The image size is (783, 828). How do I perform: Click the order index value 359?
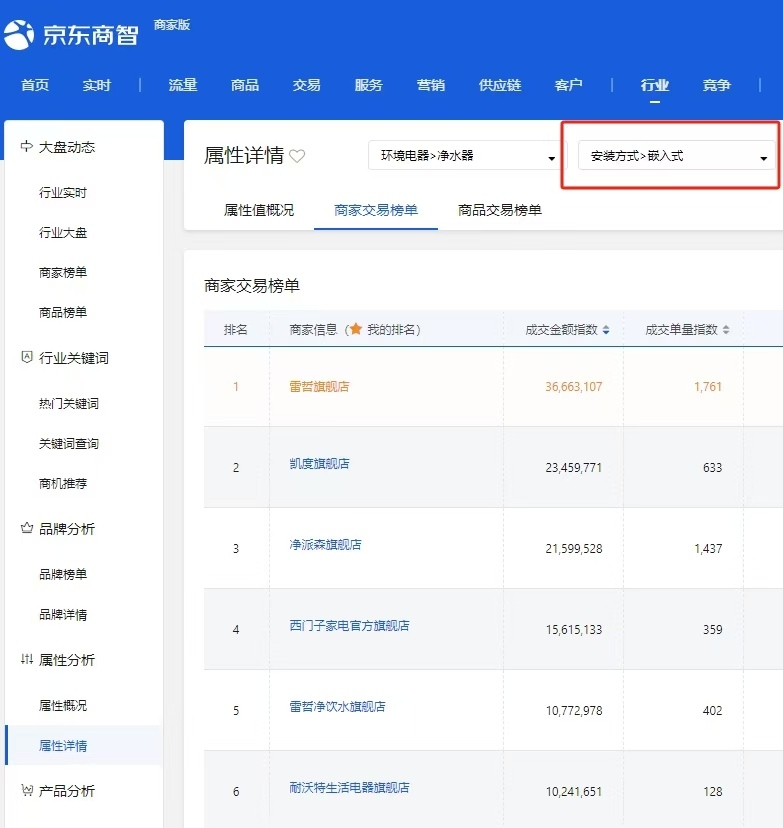(712, 629)
